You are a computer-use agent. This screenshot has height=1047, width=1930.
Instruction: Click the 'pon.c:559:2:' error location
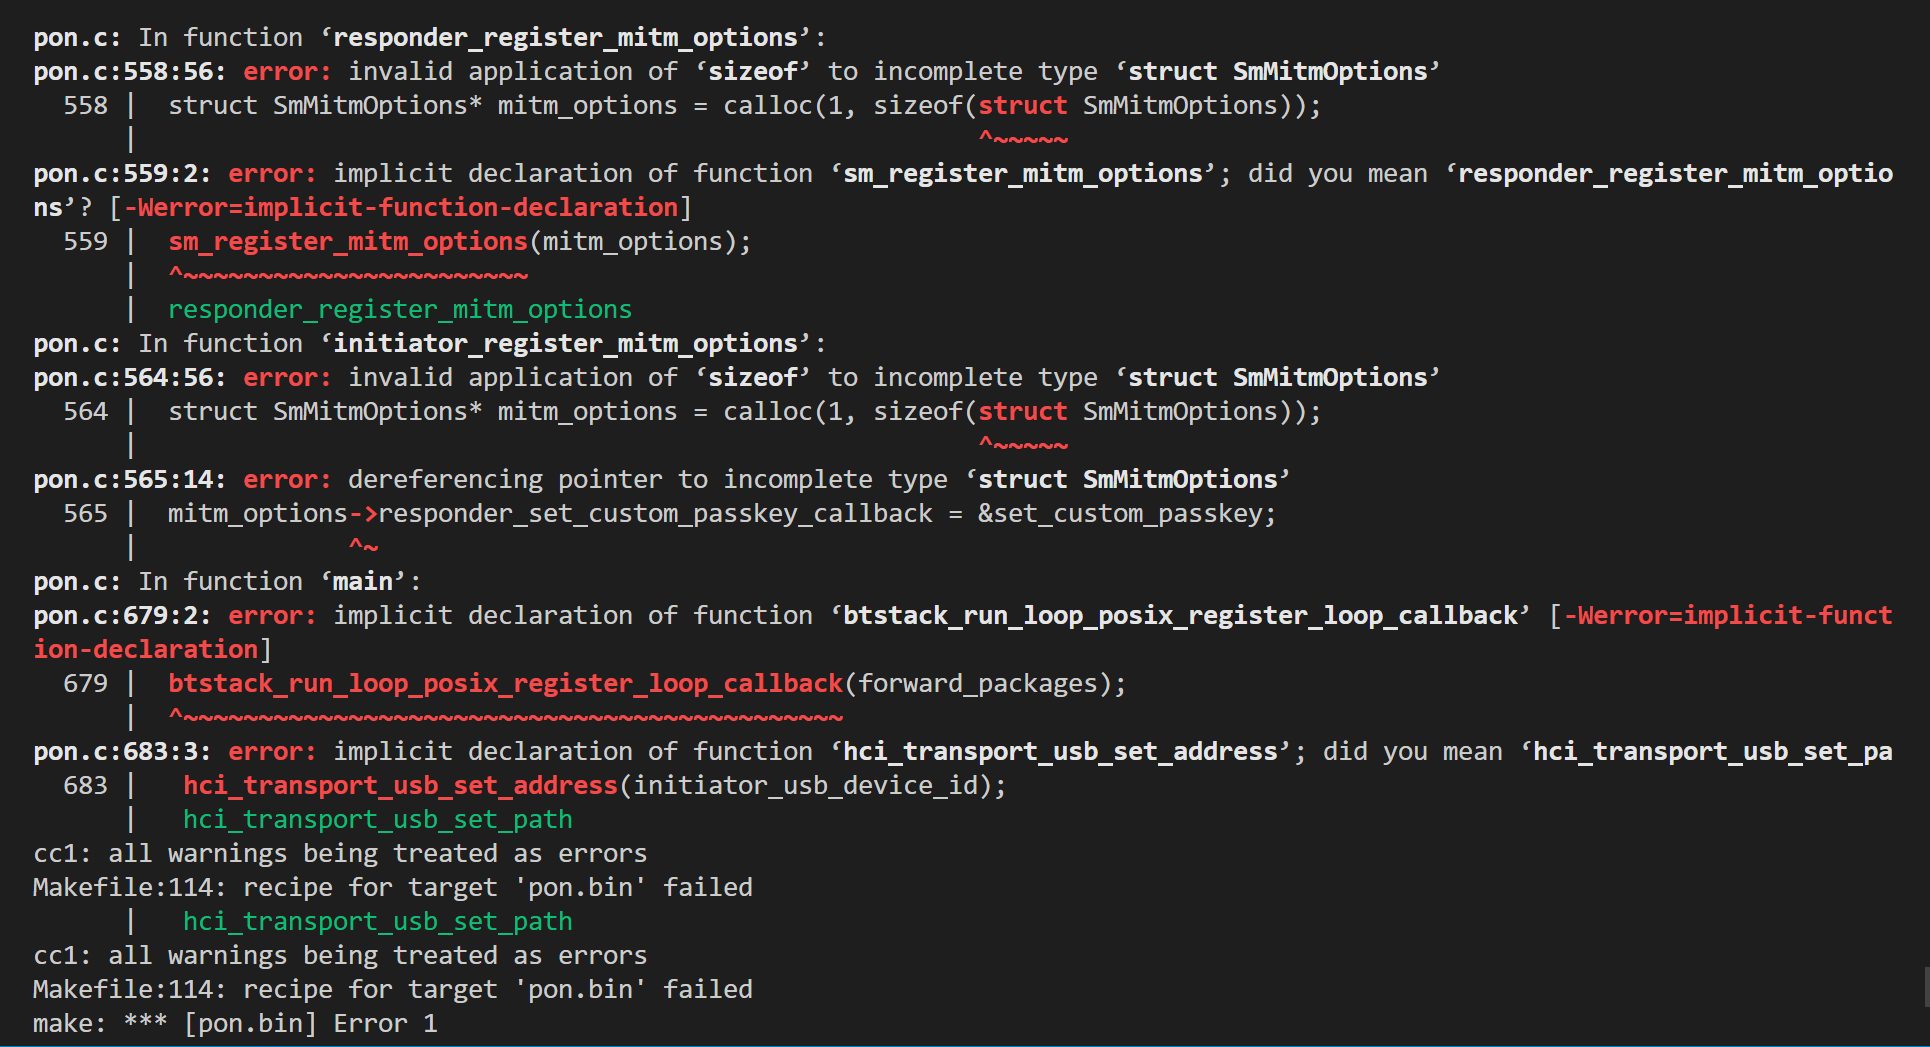122,174
